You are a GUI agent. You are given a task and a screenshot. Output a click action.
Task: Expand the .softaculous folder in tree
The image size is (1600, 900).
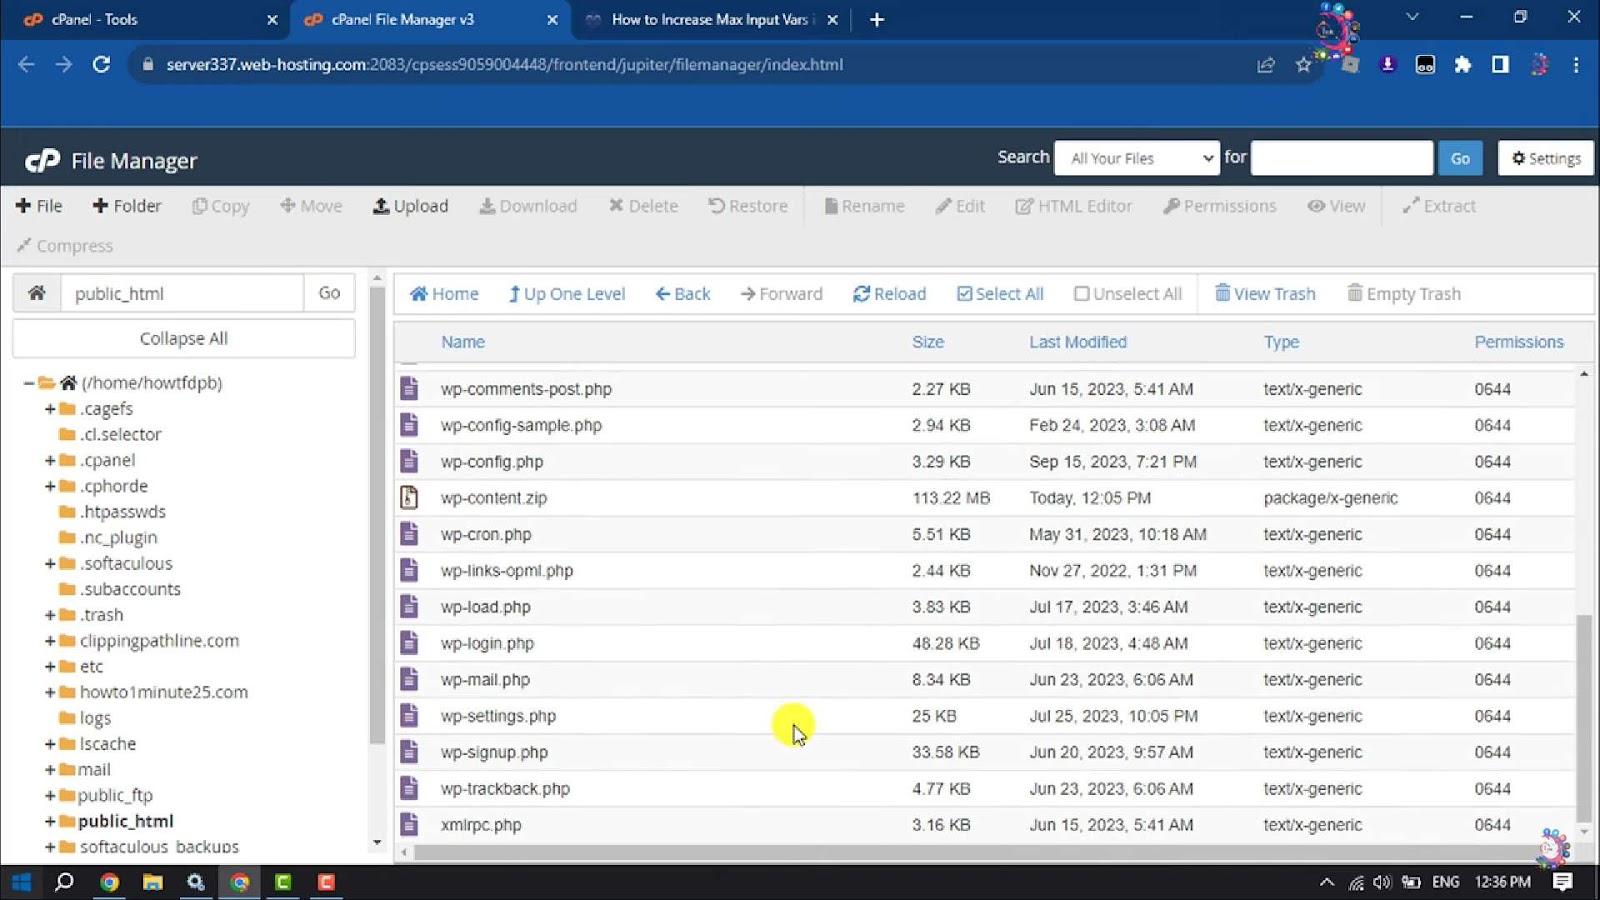(x=50, y=564)
